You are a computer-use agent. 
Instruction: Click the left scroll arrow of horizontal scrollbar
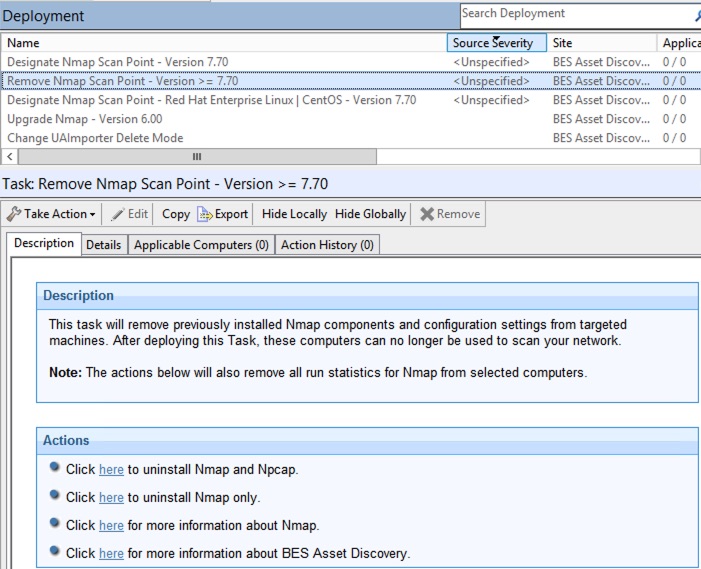[x=10, y=156]
